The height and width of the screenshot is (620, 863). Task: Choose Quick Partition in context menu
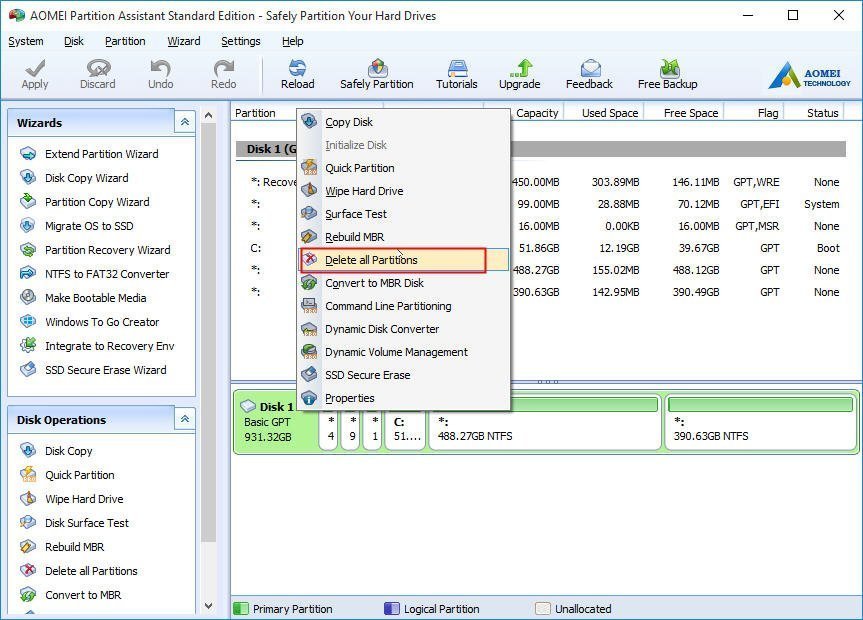(403, 168)
